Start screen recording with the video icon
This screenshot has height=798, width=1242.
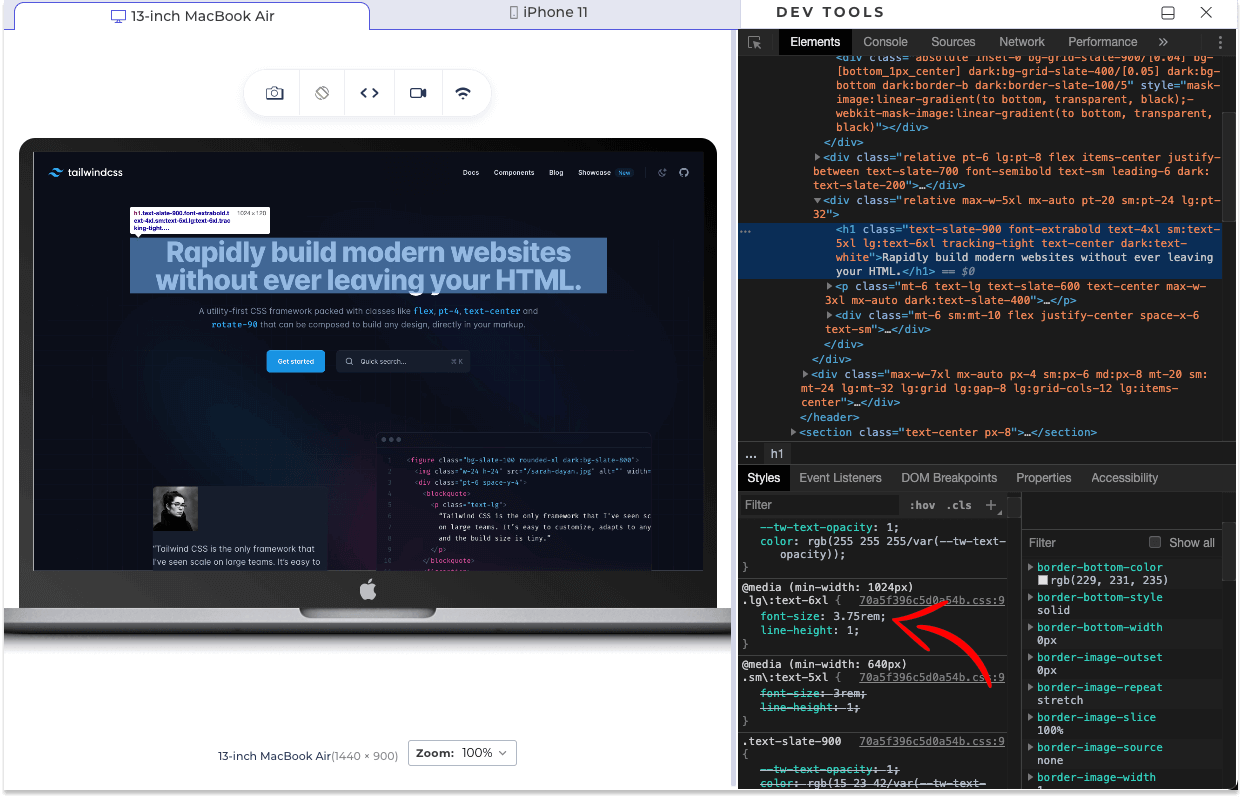(417, 92)
